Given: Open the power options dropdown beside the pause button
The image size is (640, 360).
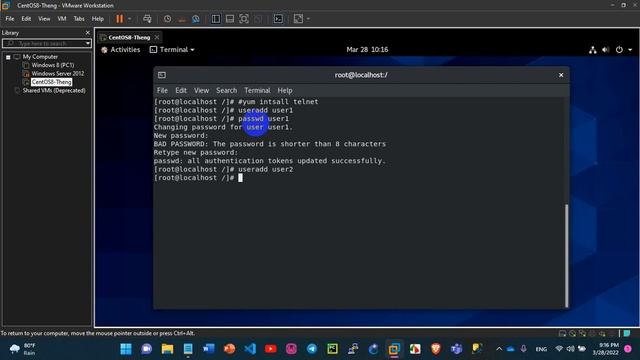Looking at the screenshot, I should 129,19.
